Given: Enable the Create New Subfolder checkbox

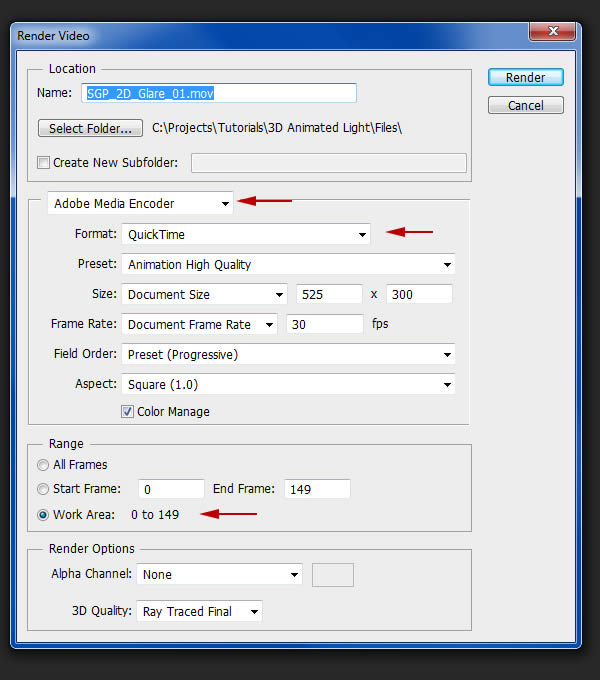Looking at the screenshot, I should click(43, 163).
